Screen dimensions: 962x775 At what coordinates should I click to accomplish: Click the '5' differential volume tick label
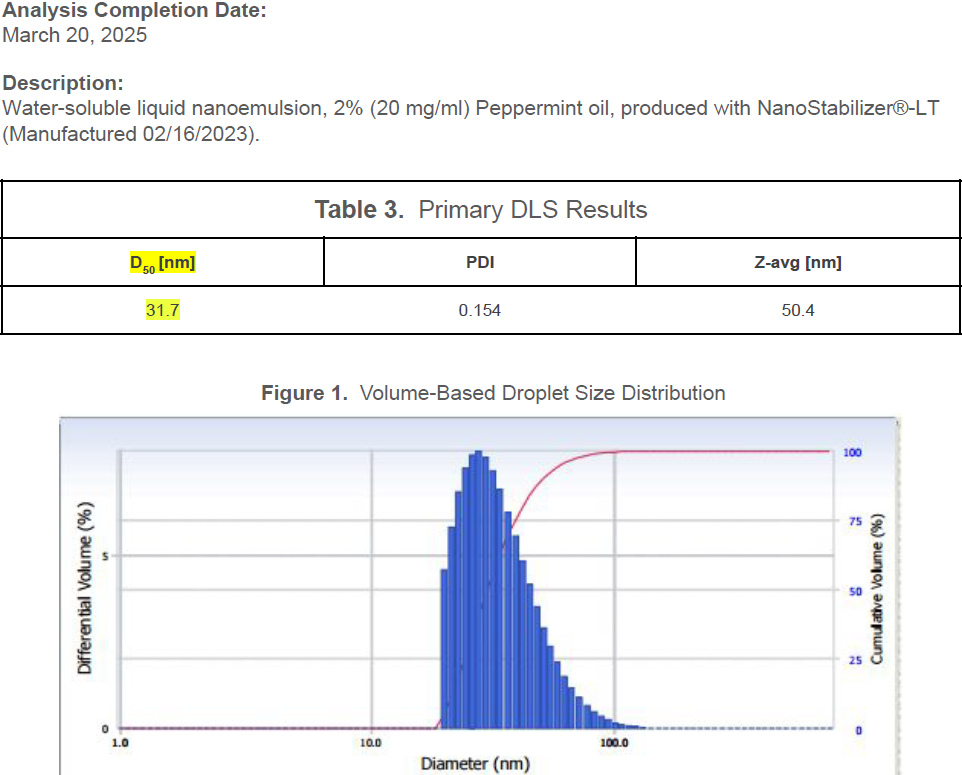point(105,557)
